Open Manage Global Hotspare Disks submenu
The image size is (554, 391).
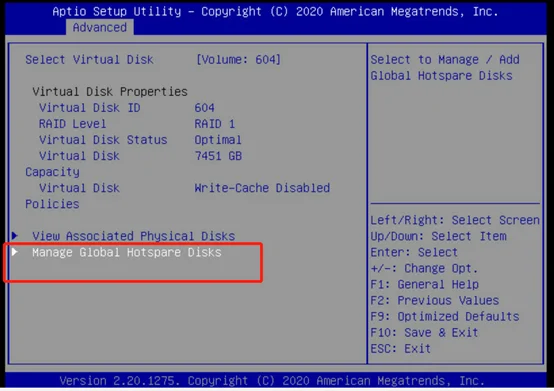[127, 252]
